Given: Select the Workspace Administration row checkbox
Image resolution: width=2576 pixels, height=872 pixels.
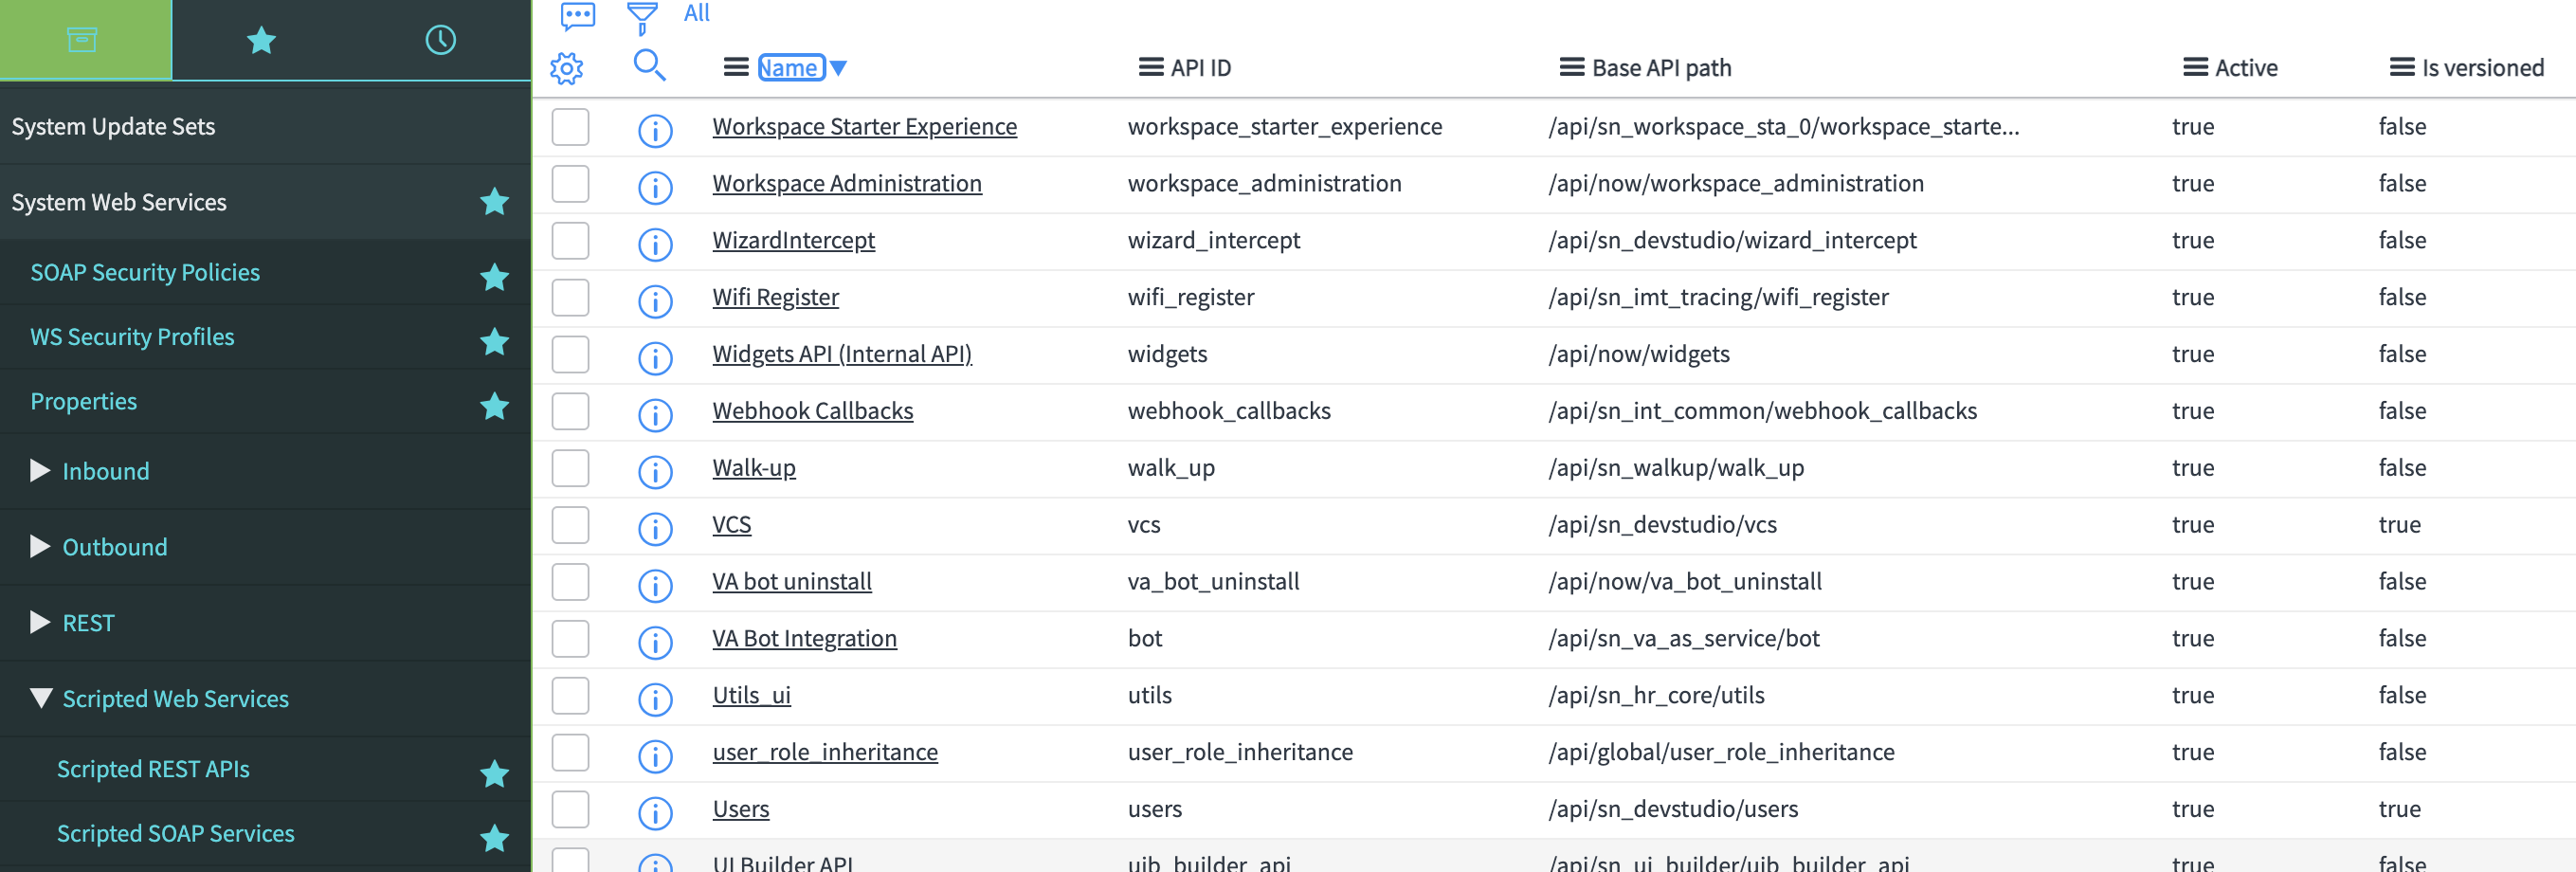Looking at the screenshot, I should pos(570,184).
